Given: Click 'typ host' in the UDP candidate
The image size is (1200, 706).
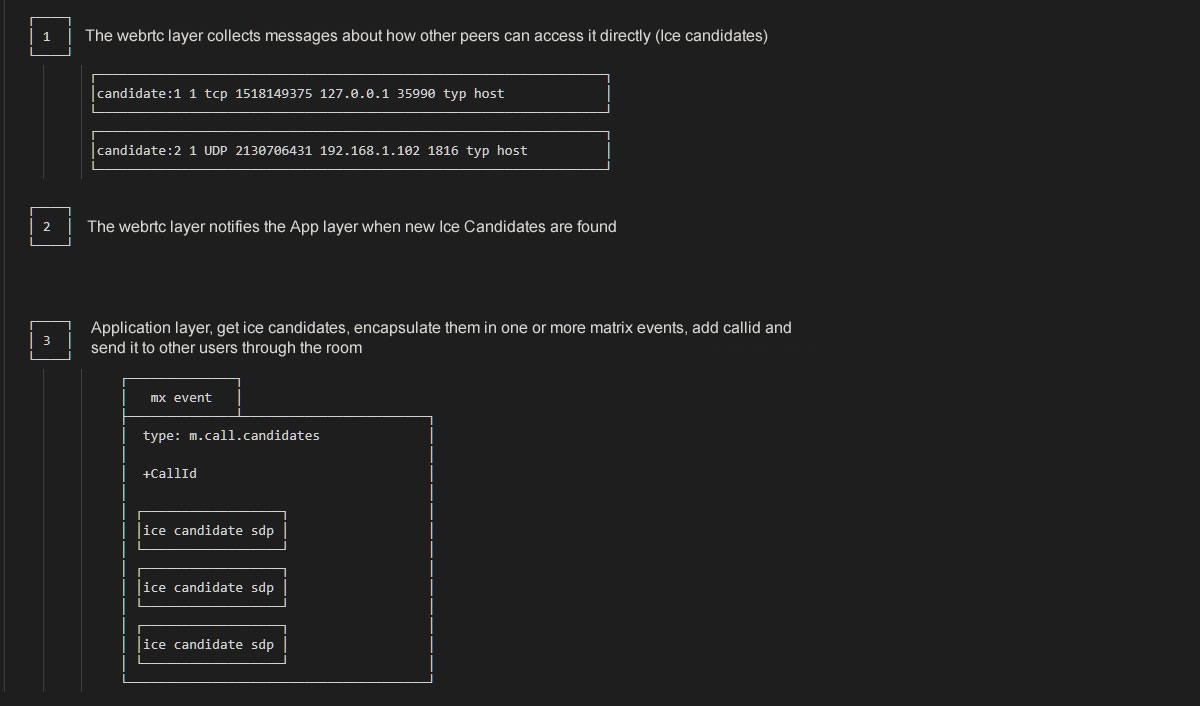Looking at the screenshot, I should [x=497, y=151].
